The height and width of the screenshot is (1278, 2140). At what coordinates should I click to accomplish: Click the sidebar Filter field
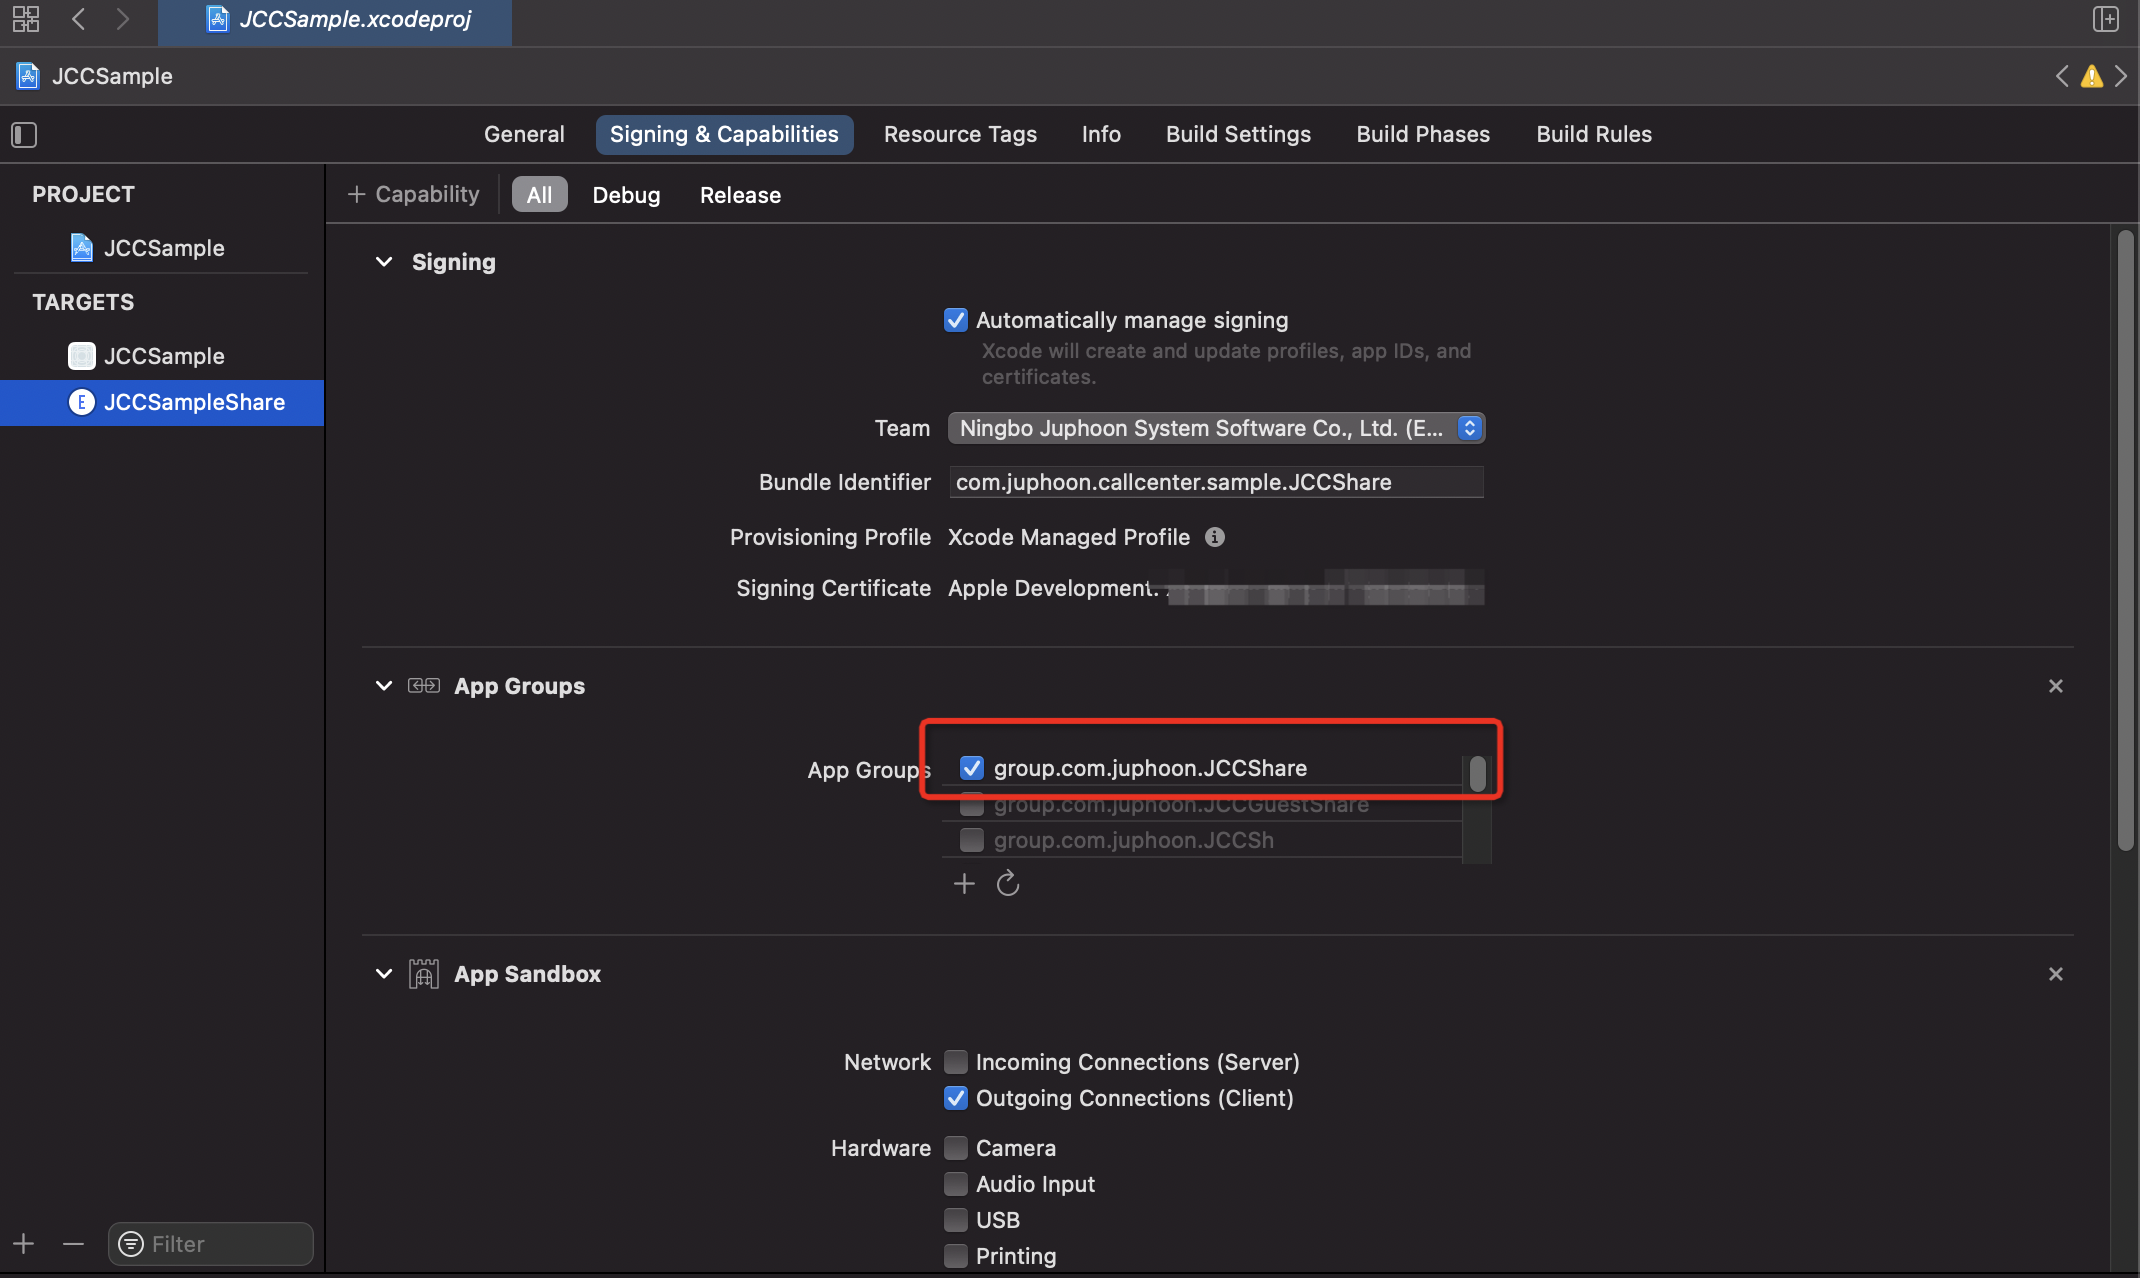pyautogui.click(x=211, y=1243)
